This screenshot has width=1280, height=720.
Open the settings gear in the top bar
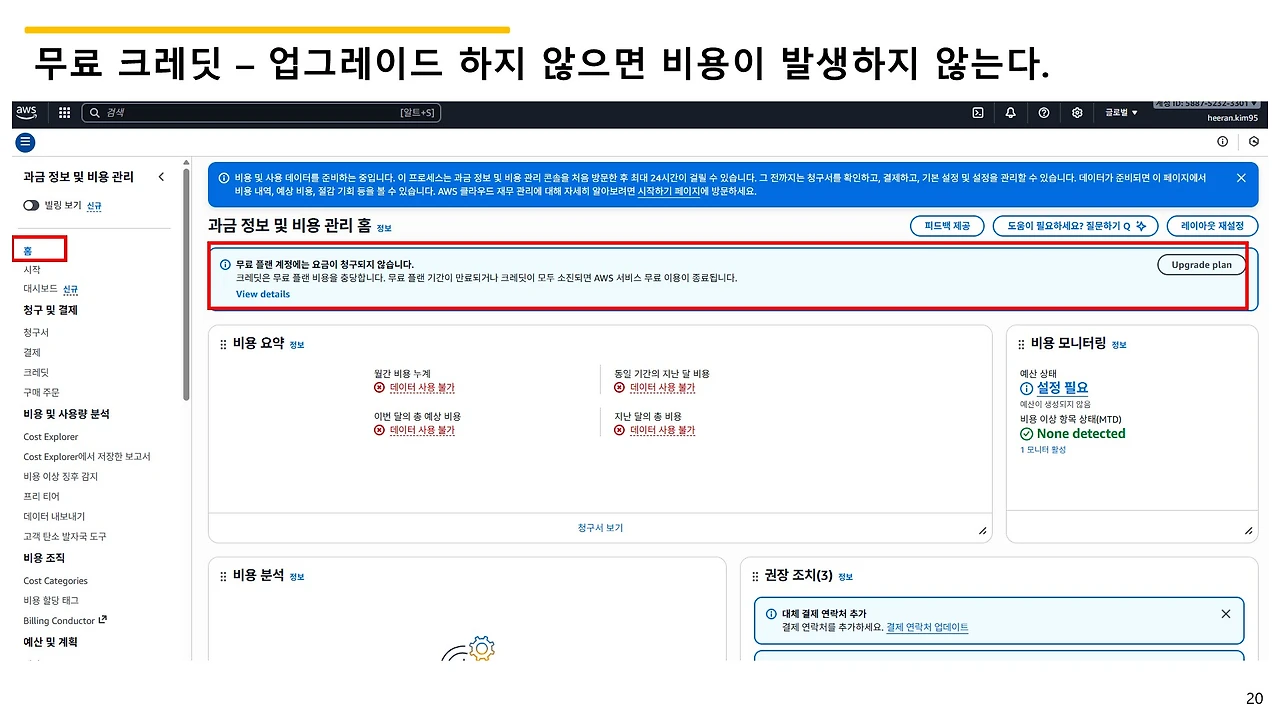(x=1076, y=112)
